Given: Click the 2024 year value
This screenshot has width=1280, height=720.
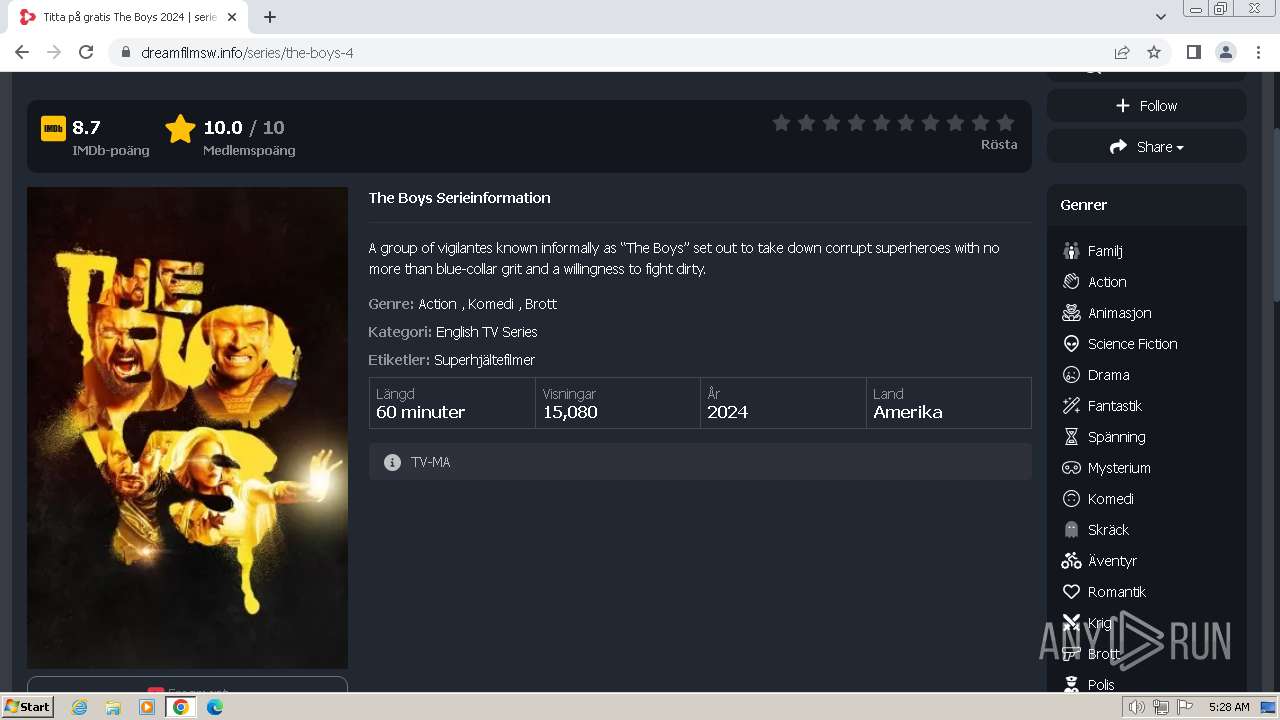Looking at the screenshot, I should point(727,412).
